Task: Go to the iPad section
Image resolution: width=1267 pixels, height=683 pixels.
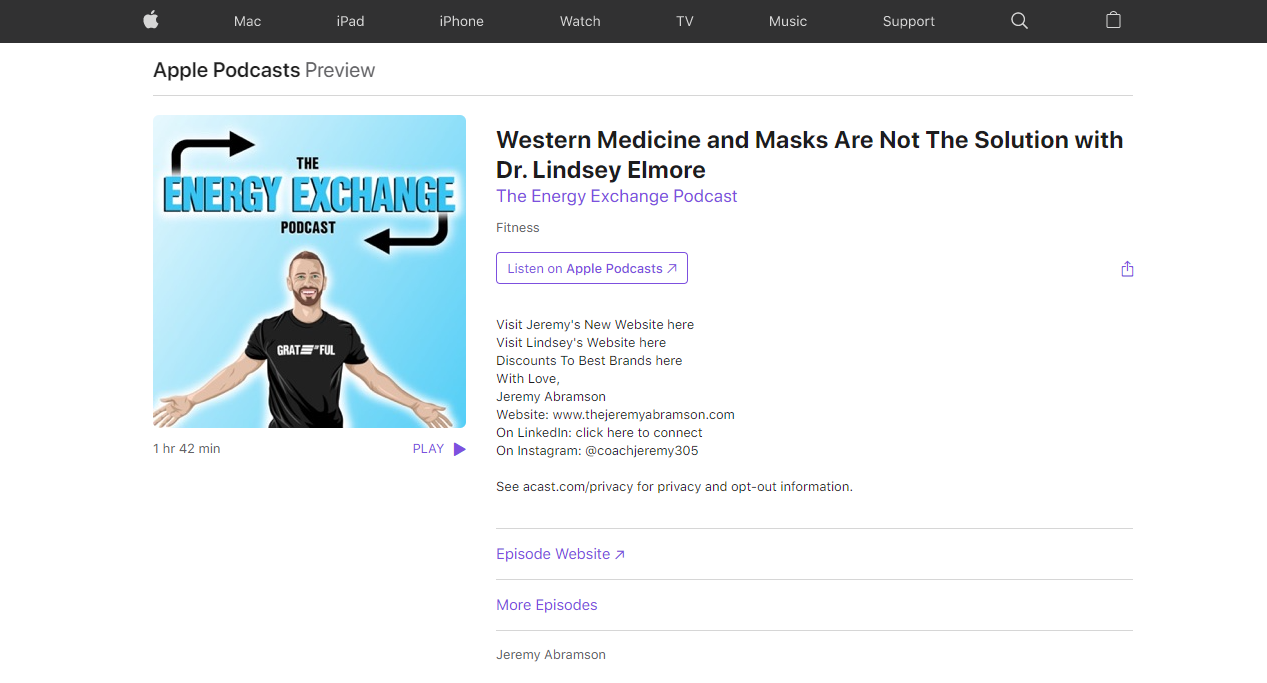Action: click(x=350, y=21)
